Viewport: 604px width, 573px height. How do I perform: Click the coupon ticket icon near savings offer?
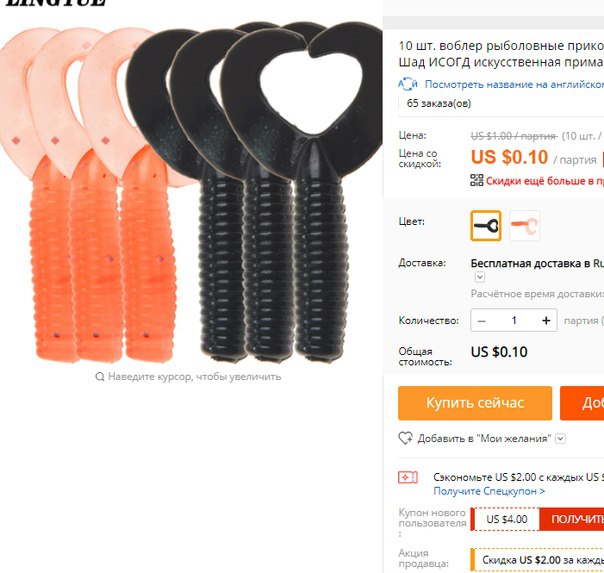click(x=408, y=478)
